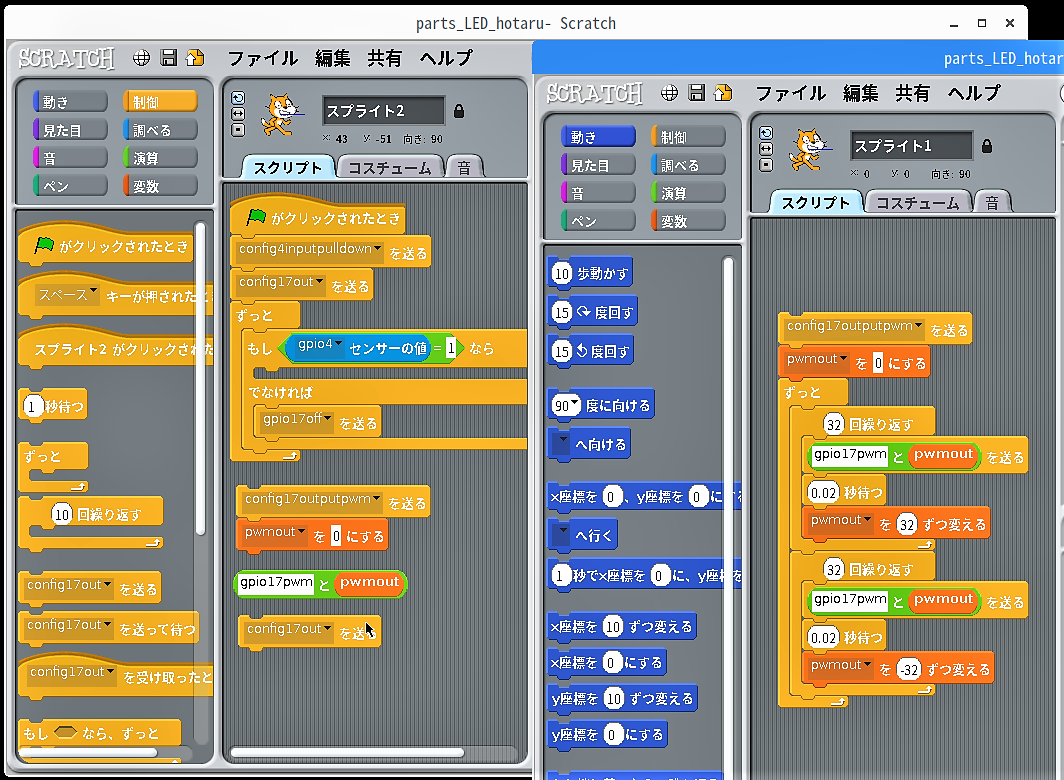Switch to コスチューム tab for スプライト2

pos(390,168)
